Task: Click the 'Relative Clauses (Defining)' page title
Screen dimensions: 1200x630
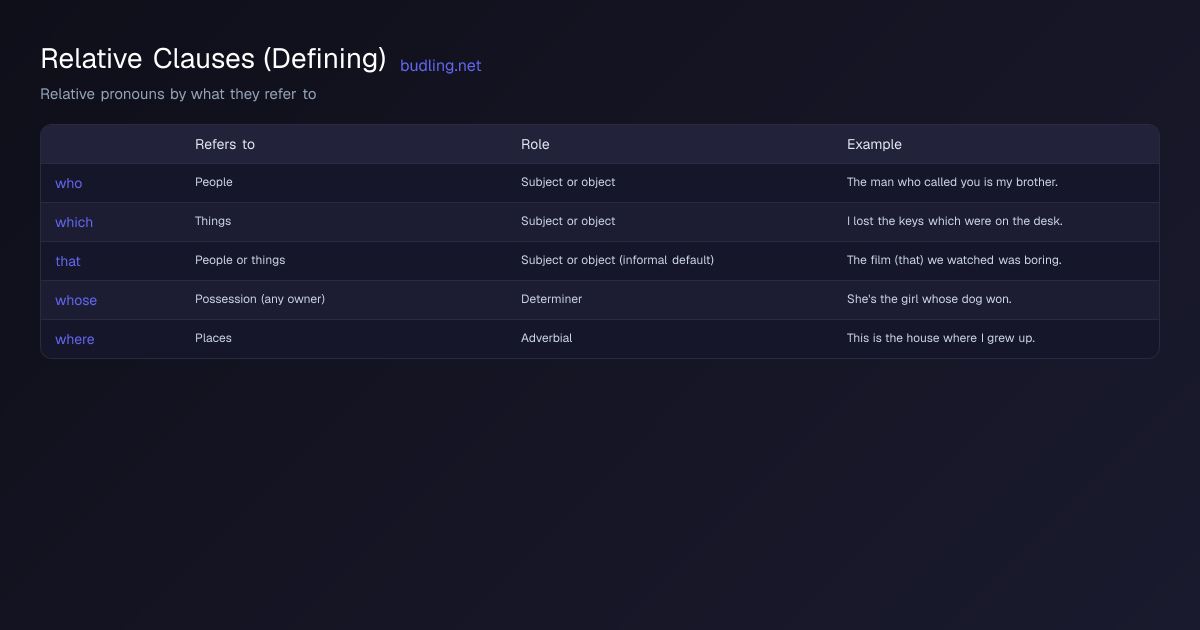Action: pos(213,59)
